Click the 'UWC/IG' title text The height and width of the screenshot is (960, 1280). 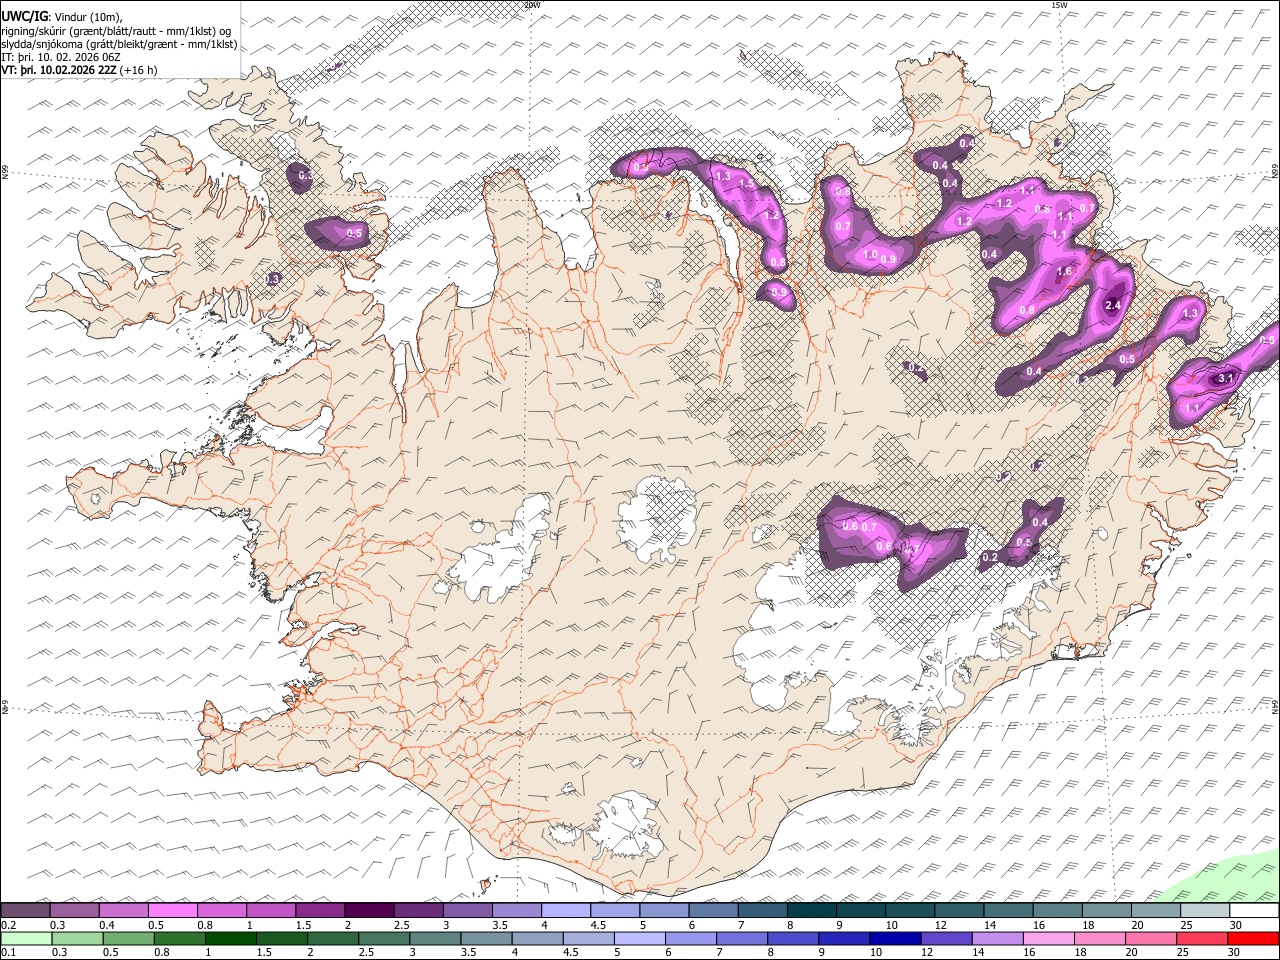(24, 16)
